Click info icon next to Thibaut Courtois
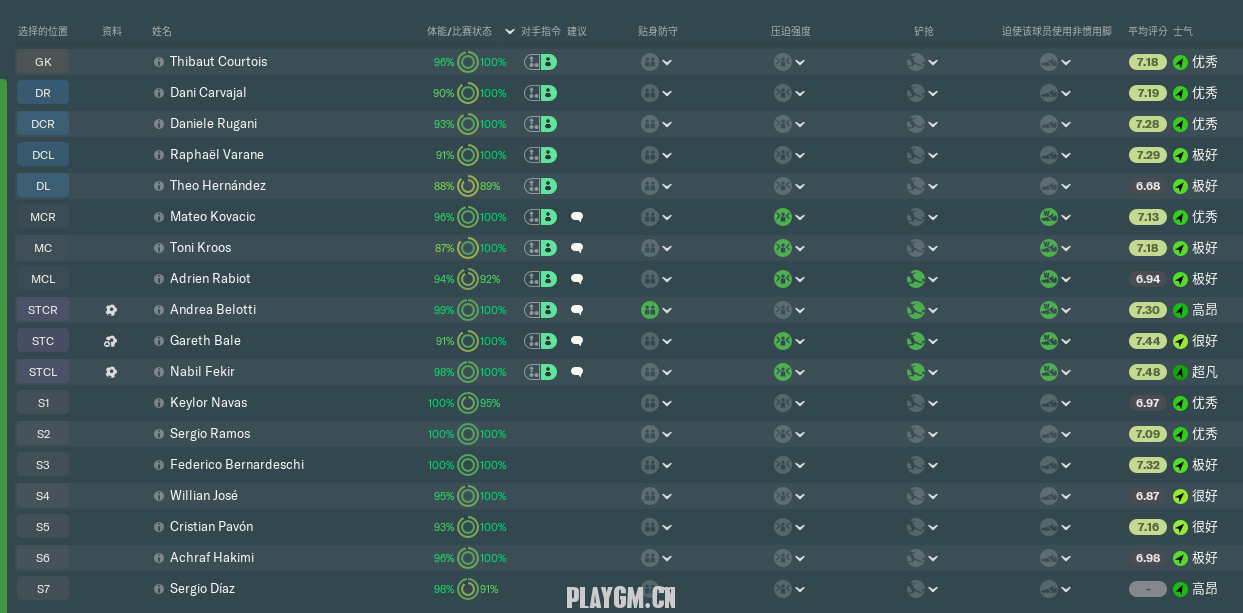The image size is (1243, 613). [x=159, y=62]
